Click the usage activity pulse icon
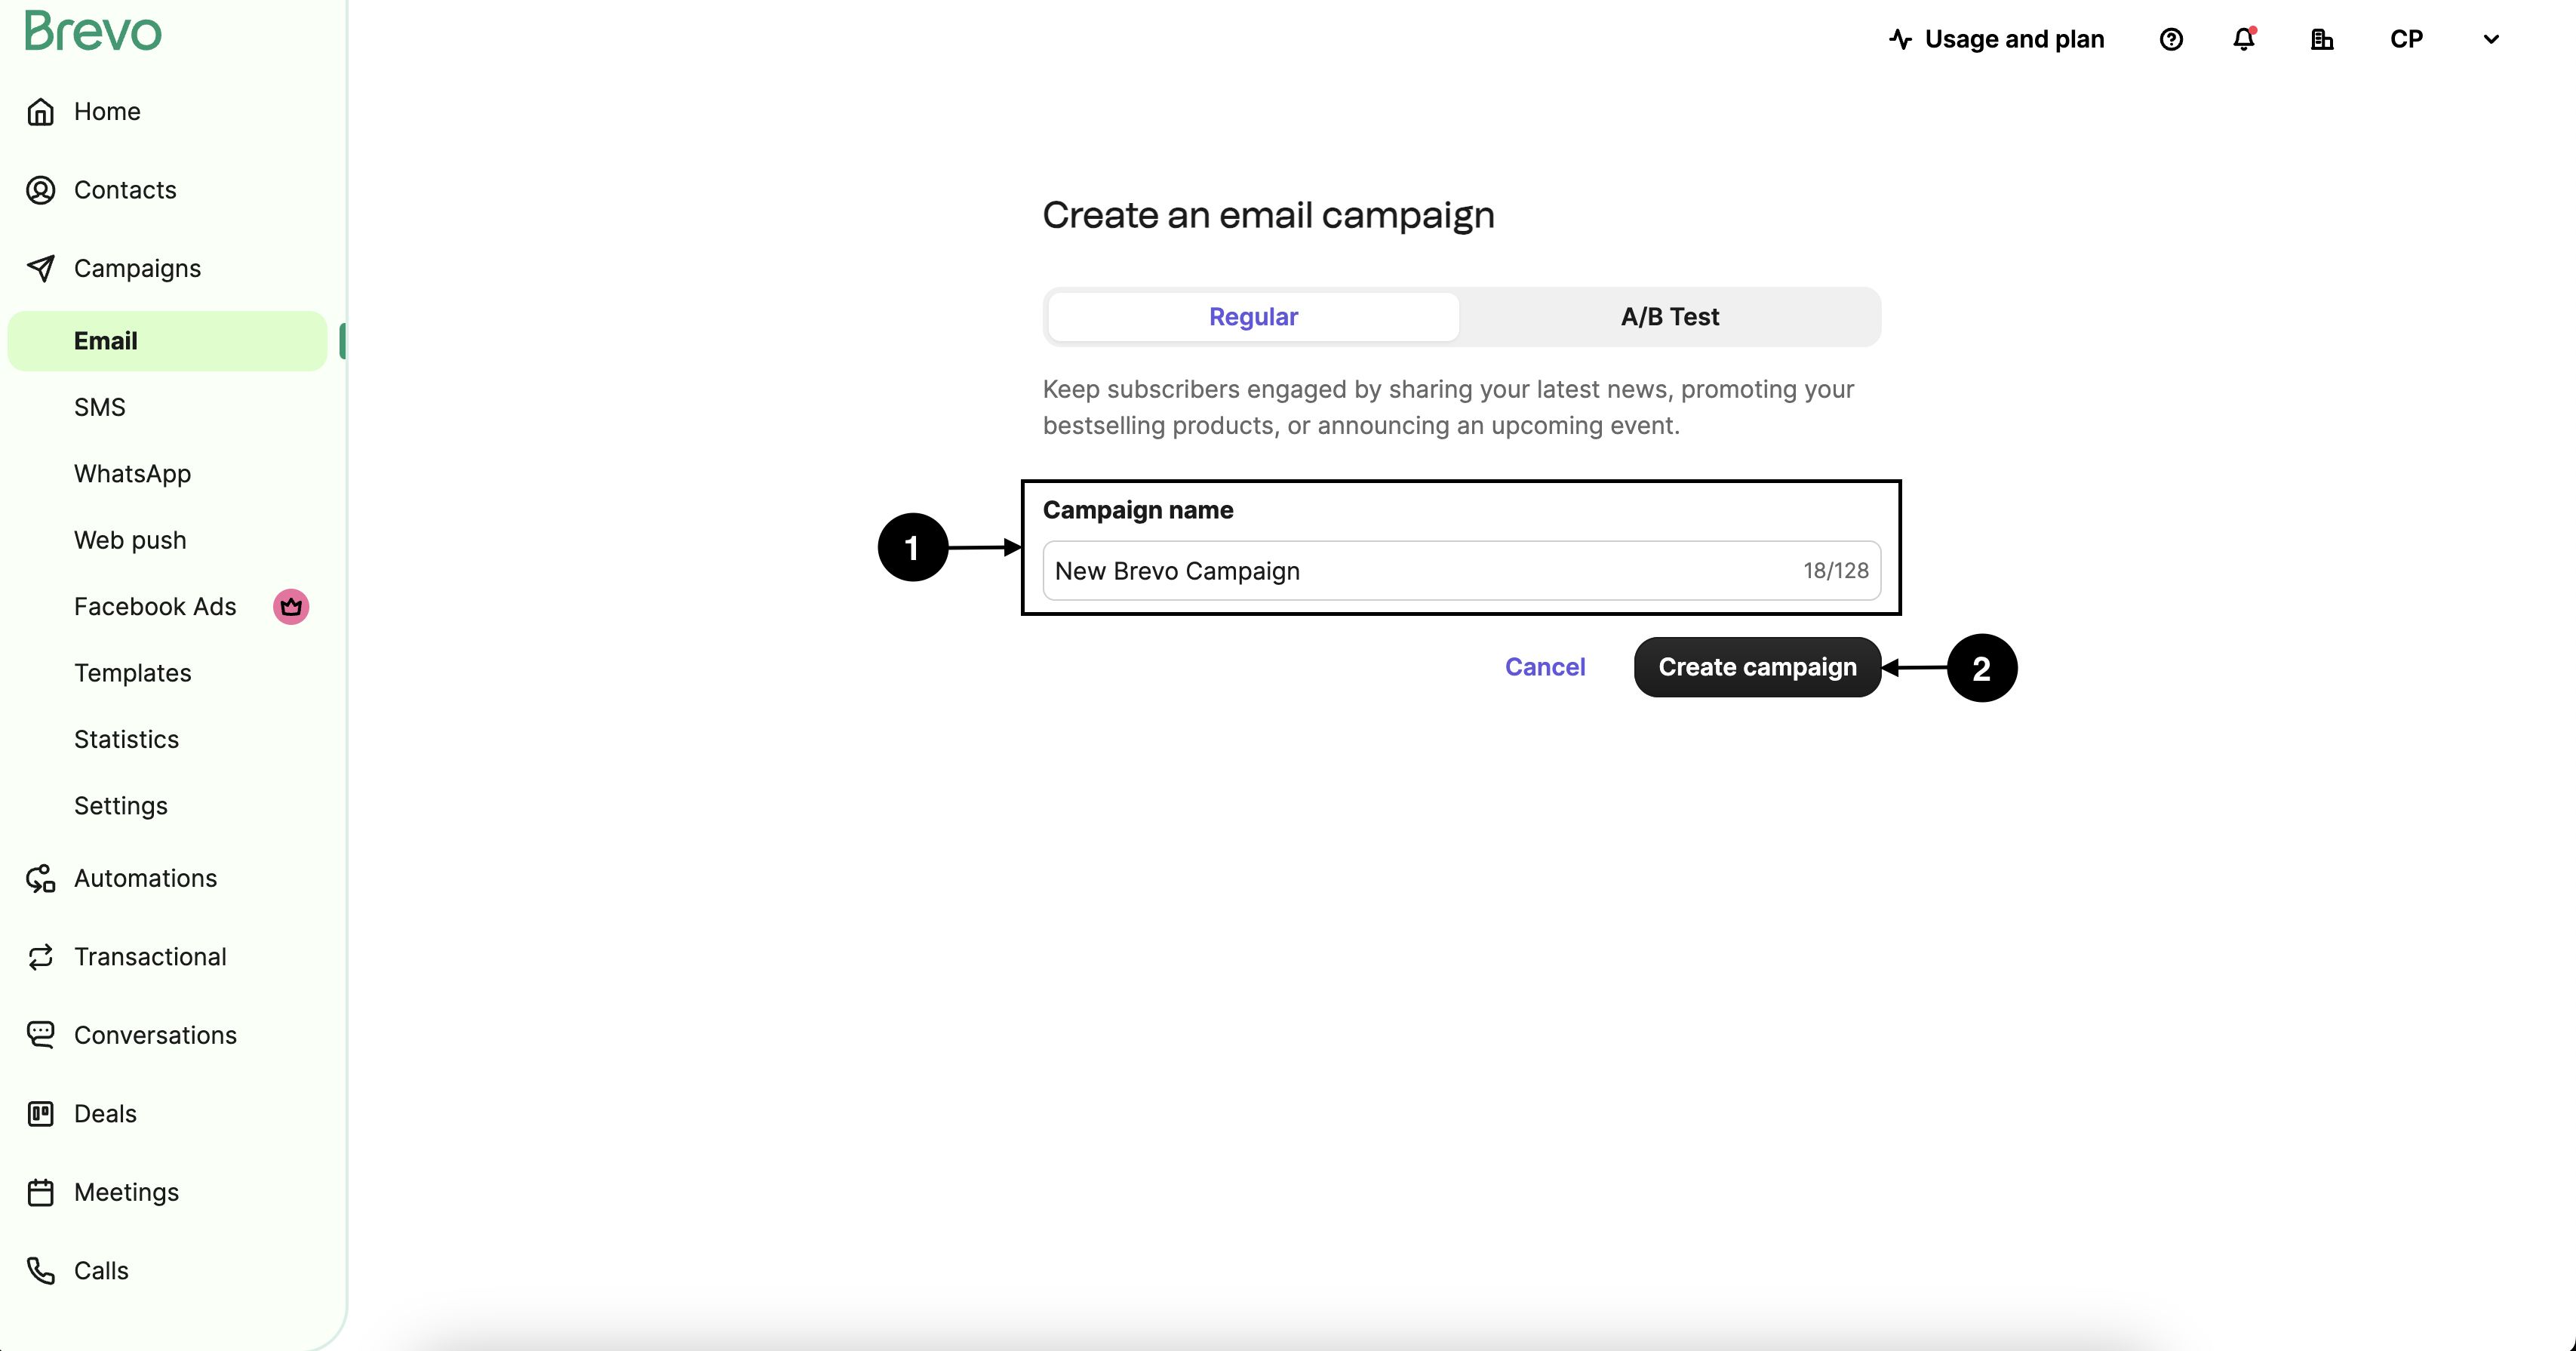The height and width of the screenshot is (1351, 2576). [1900, 39]
